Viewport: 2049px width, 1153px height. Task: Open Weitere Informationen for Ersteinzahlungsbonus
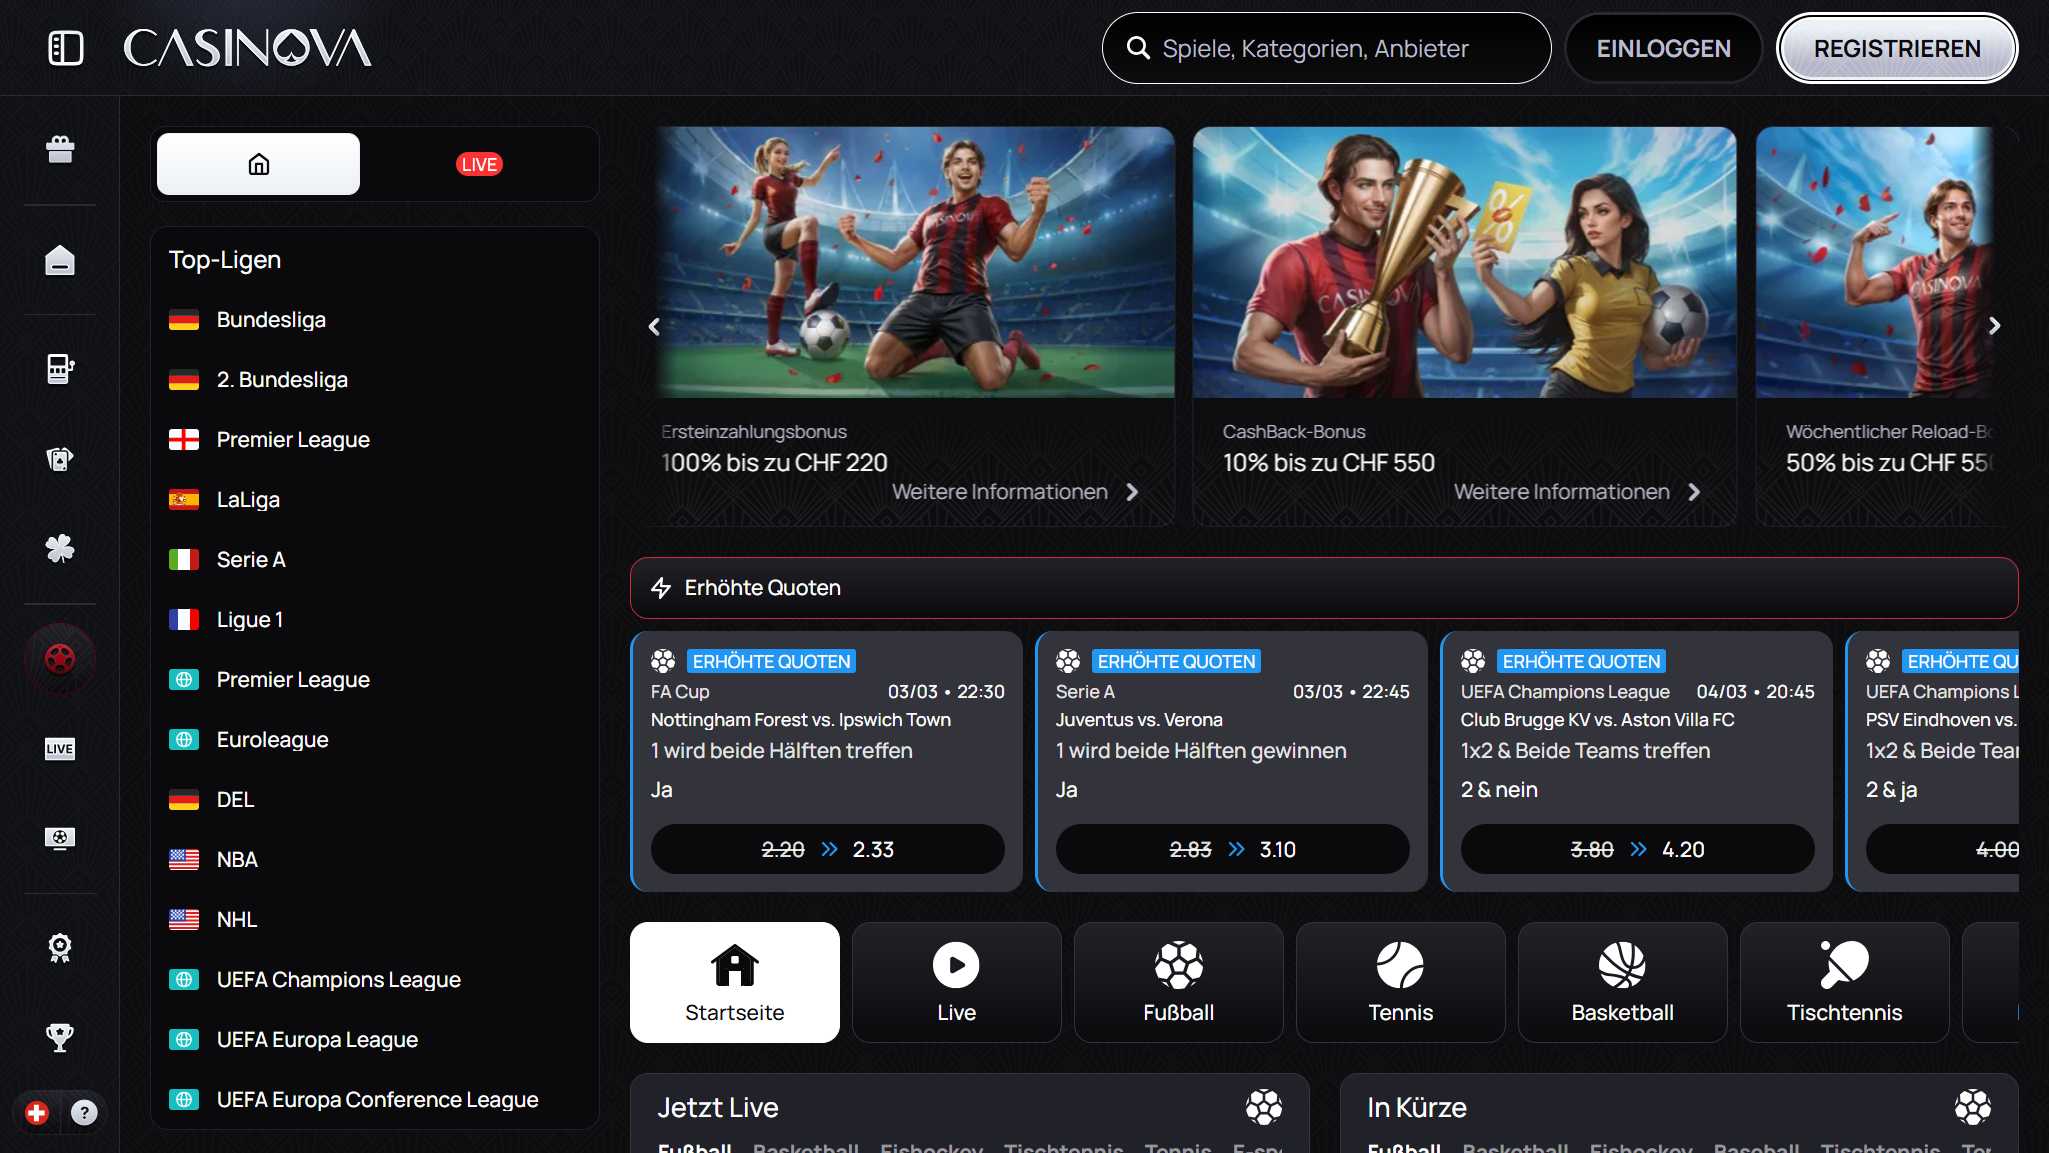coord(1015,492)
